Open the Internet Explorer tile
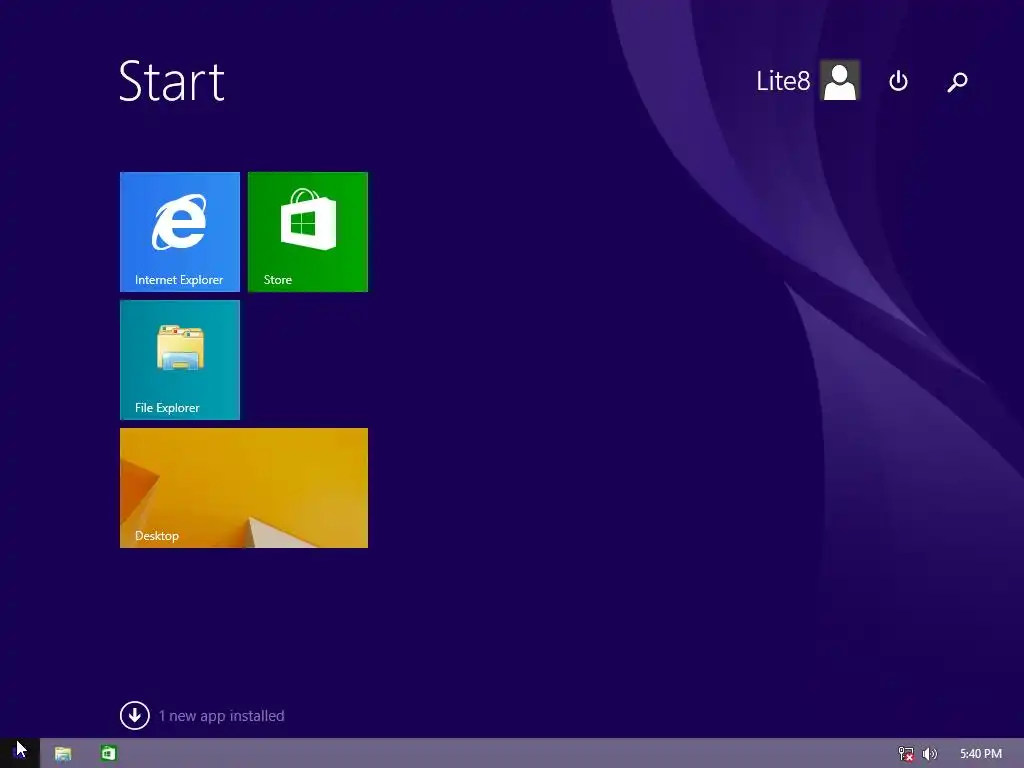Image resolution: width=1024 pixels, height=768 pixels. 180,232
